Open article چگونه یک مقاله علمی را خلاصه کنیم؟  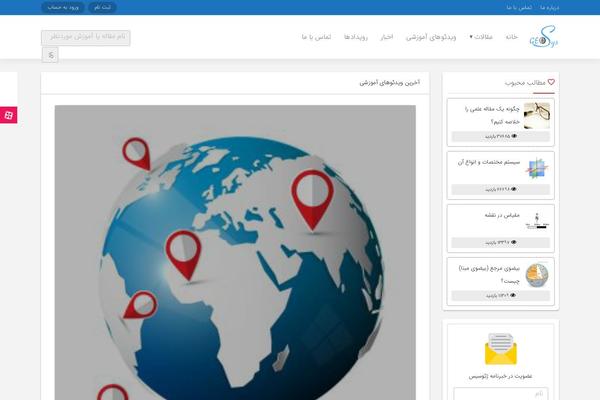[492, 115]
